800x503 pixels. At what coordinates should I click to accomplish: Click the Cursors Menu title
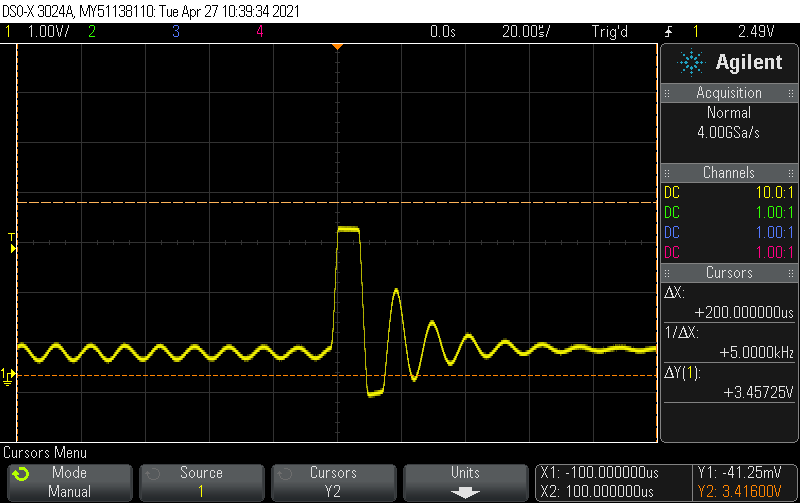[x=45, y=453]
